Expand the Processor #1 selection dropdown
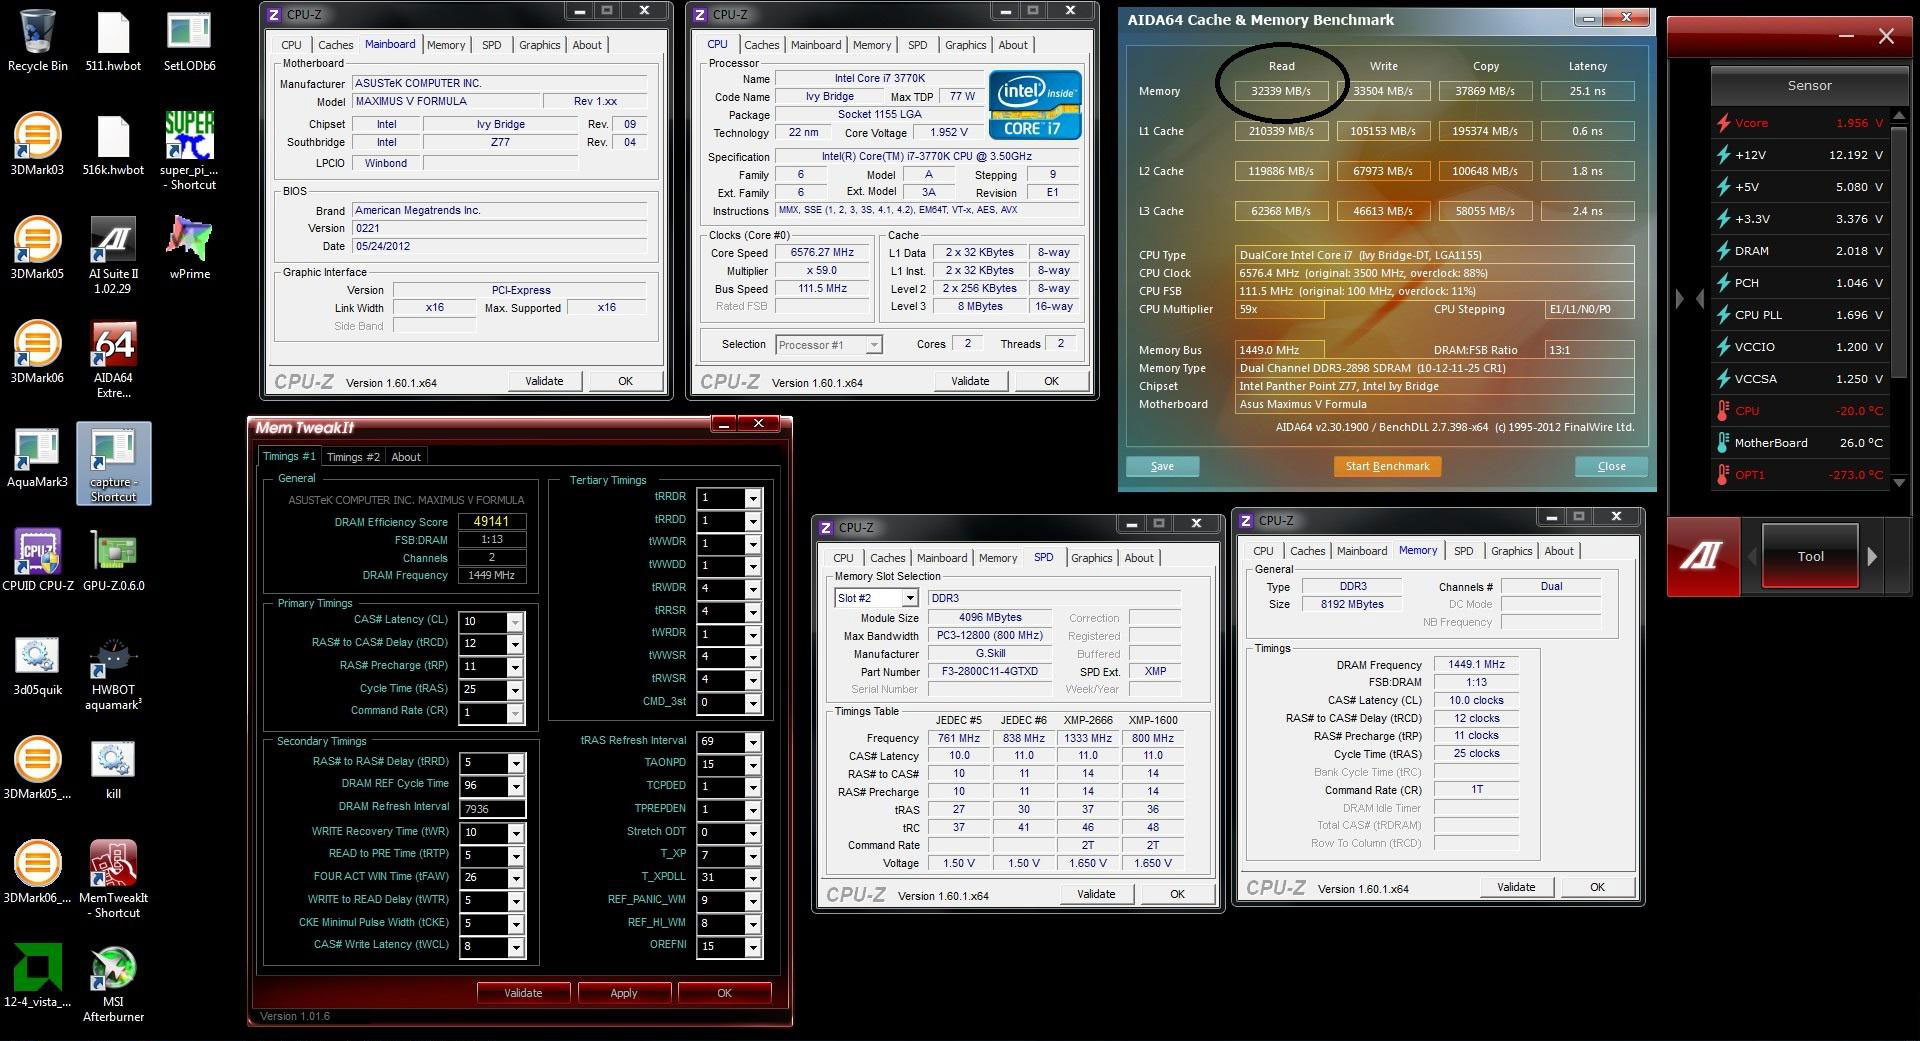The image size is (1920, 1041). 873,345
